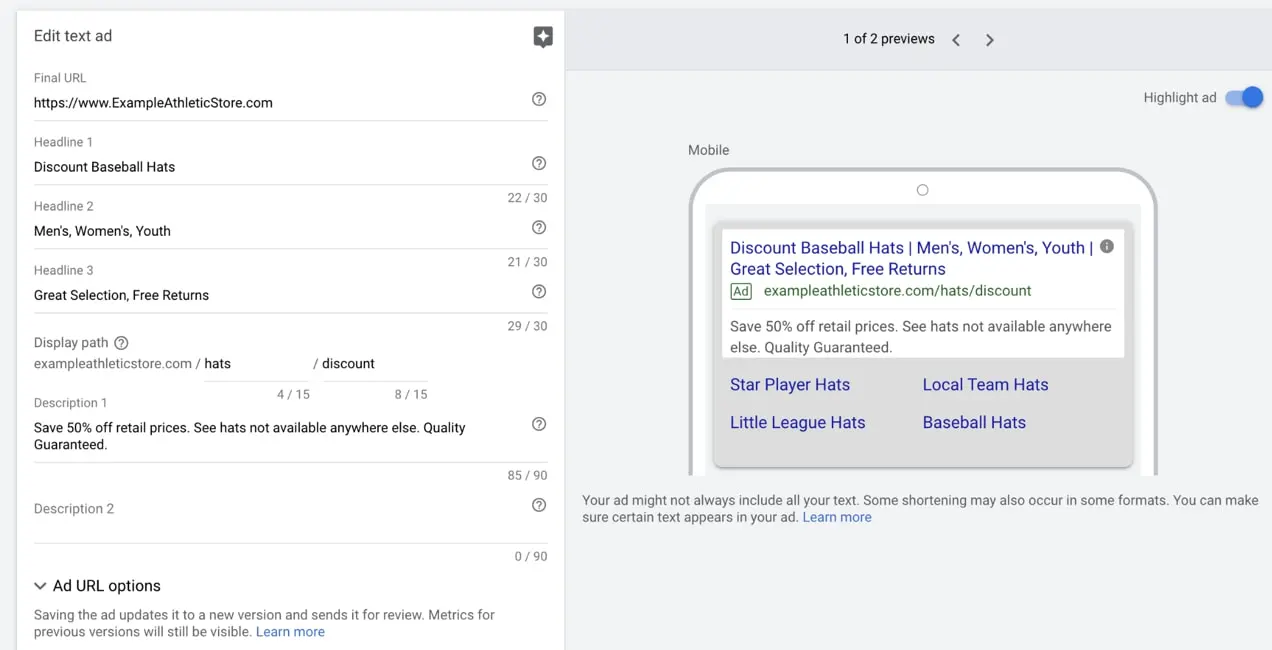Click the 0 / 90 character counter
1272x650 pixels.
point(531,556)
